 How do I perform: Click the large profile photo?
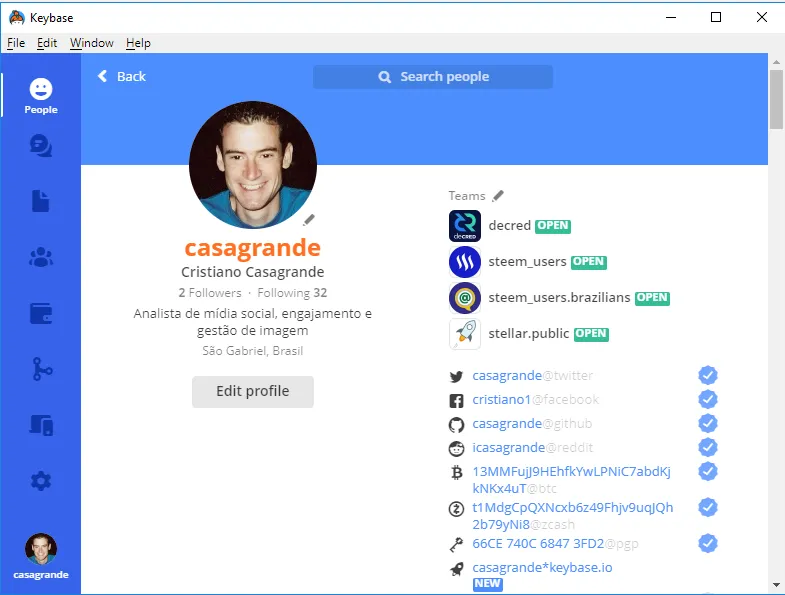(x=253, y=165)
